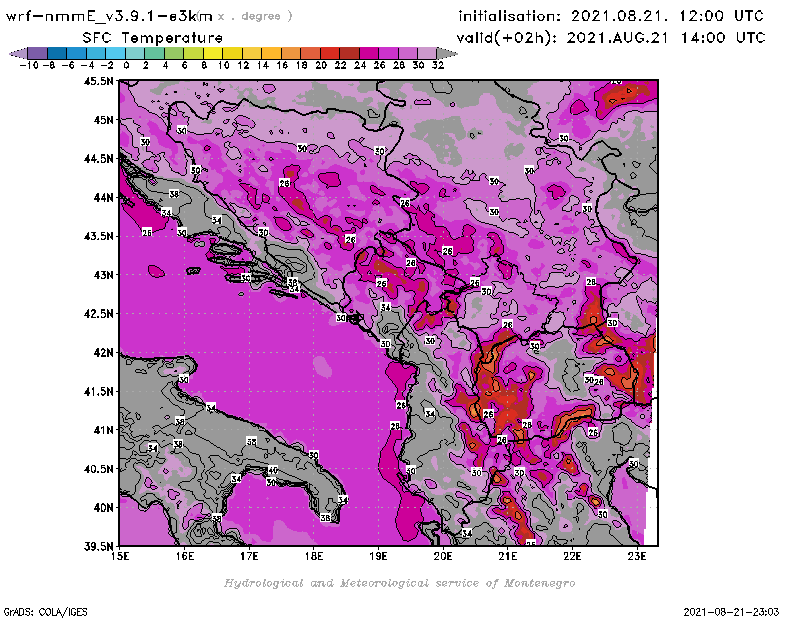The height and width of the screenshot is (618, 800).
Task: Click the 43.5N latitude label
Action: pos(98,236)
